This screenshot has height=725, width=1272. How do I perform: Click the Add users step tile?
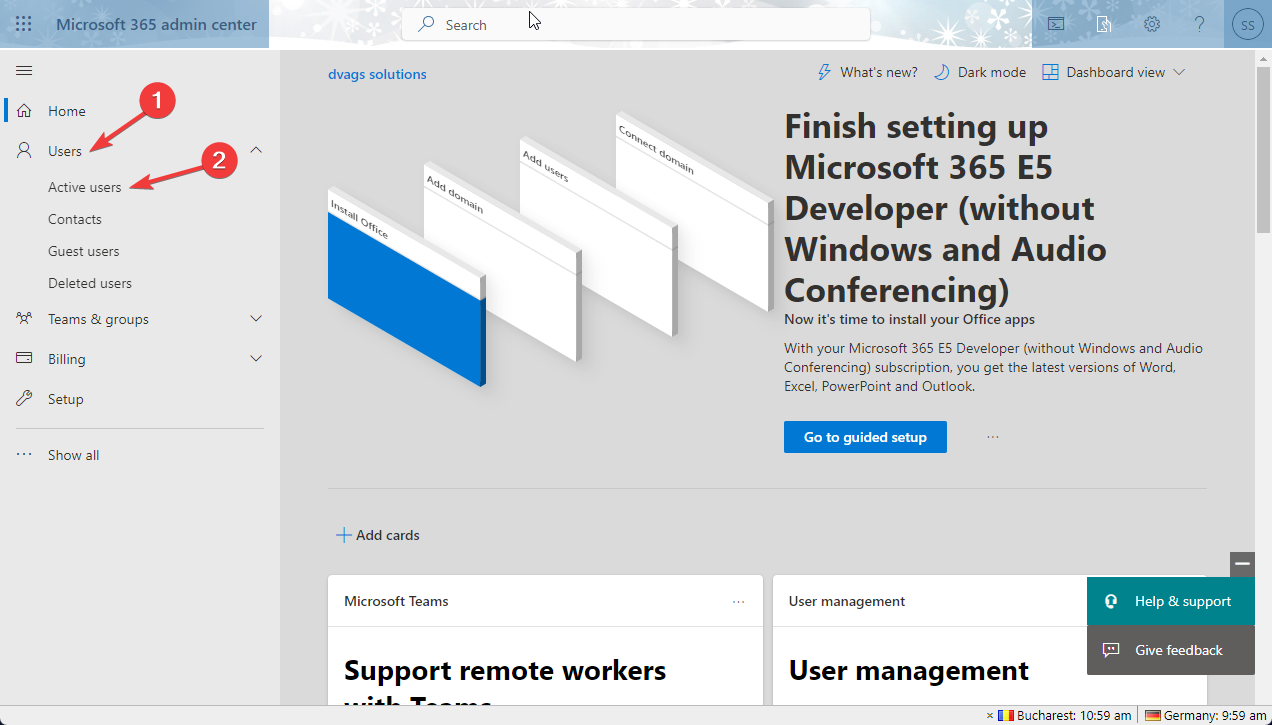pyautogui.click(x=597, y=237)
